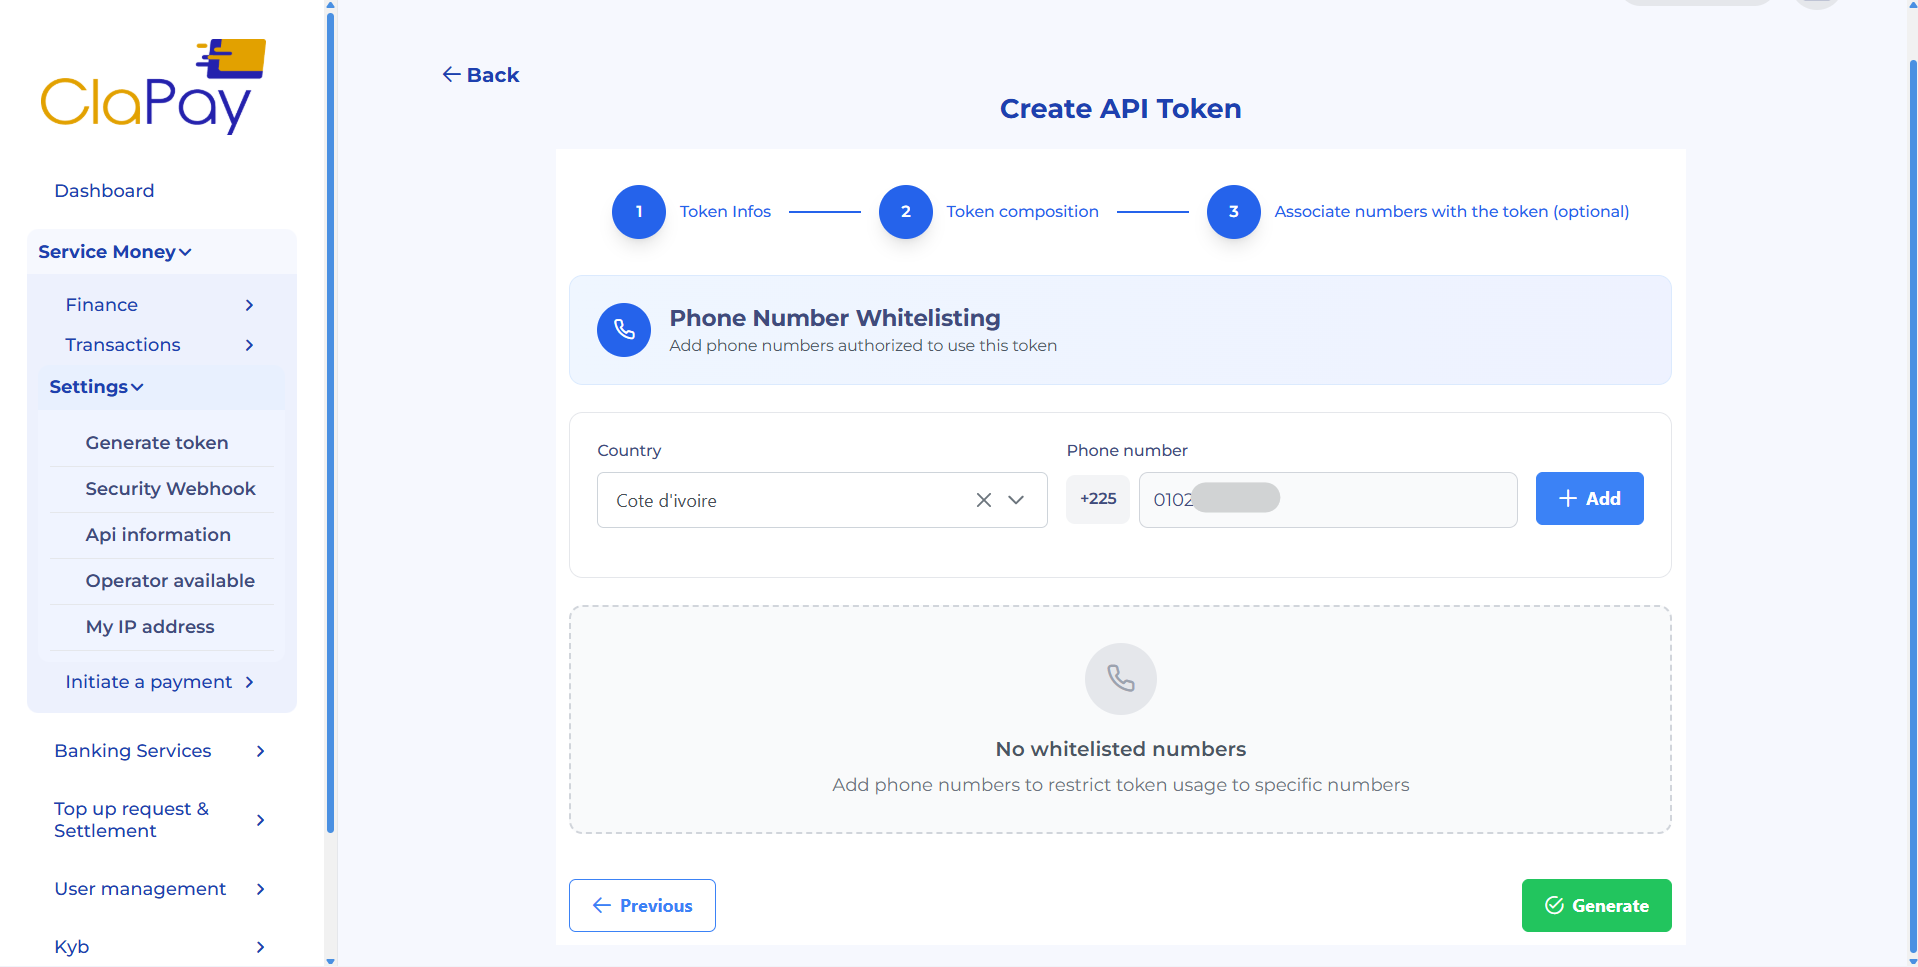Click the Generate button

1596,905
